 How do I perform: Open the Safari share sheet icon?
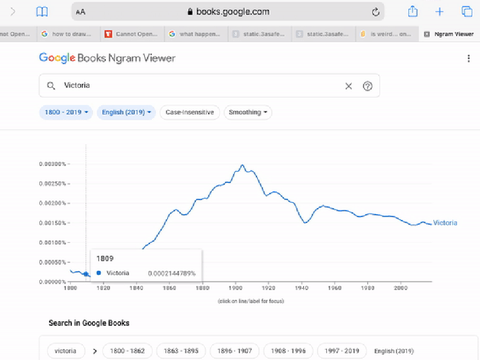pos(413,11)
